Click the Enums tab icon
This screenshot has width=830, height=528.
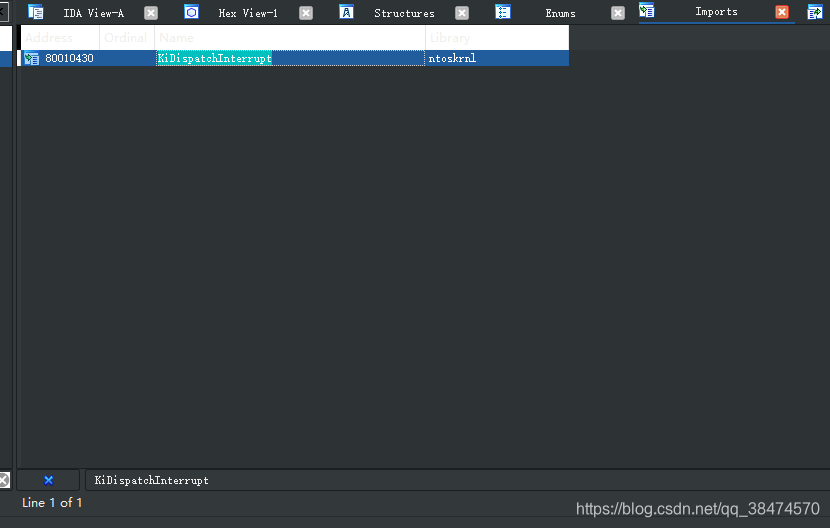(503, 12)
